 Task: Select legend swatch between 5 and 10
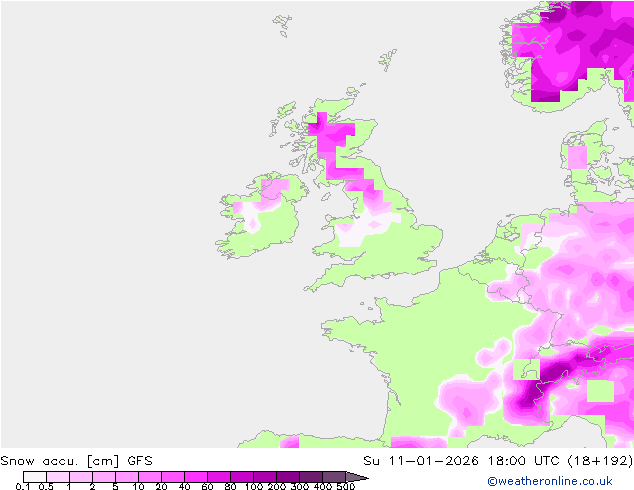[127, 477]
